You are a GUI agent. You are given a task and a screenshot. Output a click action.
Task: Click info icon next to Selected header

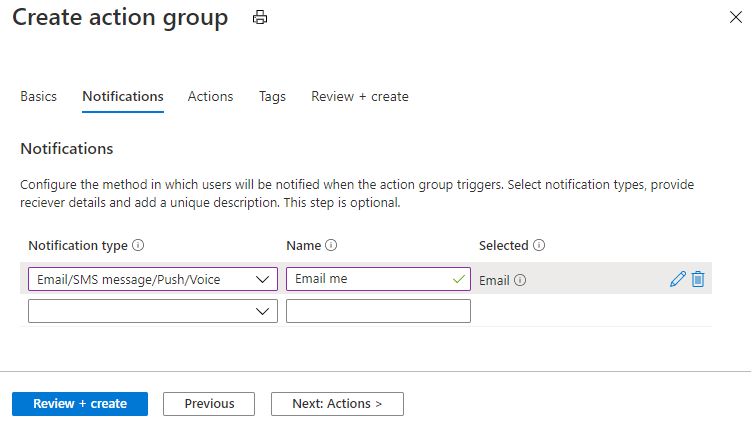539,245
